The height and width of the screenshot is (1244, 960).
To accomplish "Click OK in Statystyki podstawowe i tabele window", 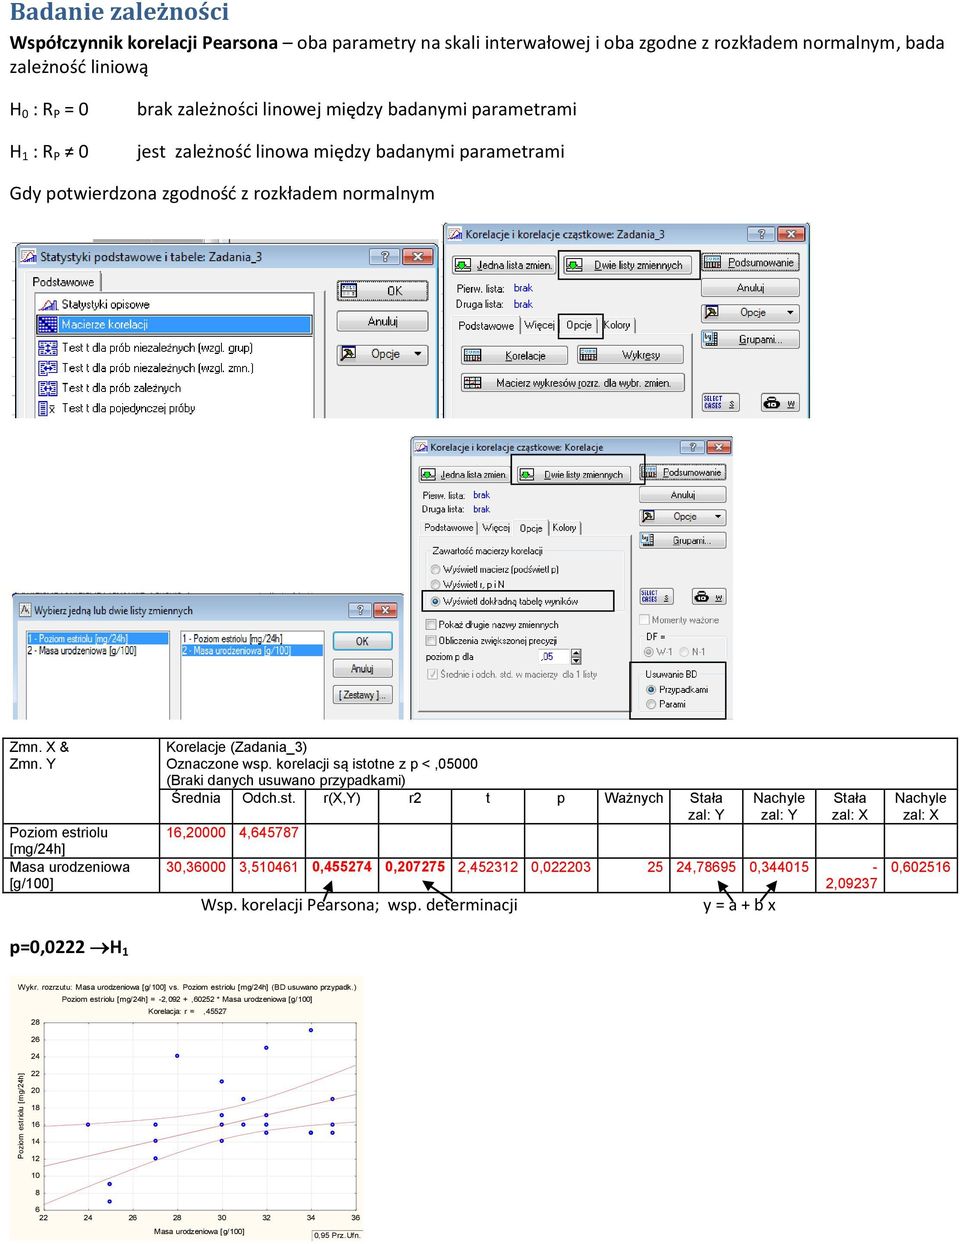I will [383, 291].
